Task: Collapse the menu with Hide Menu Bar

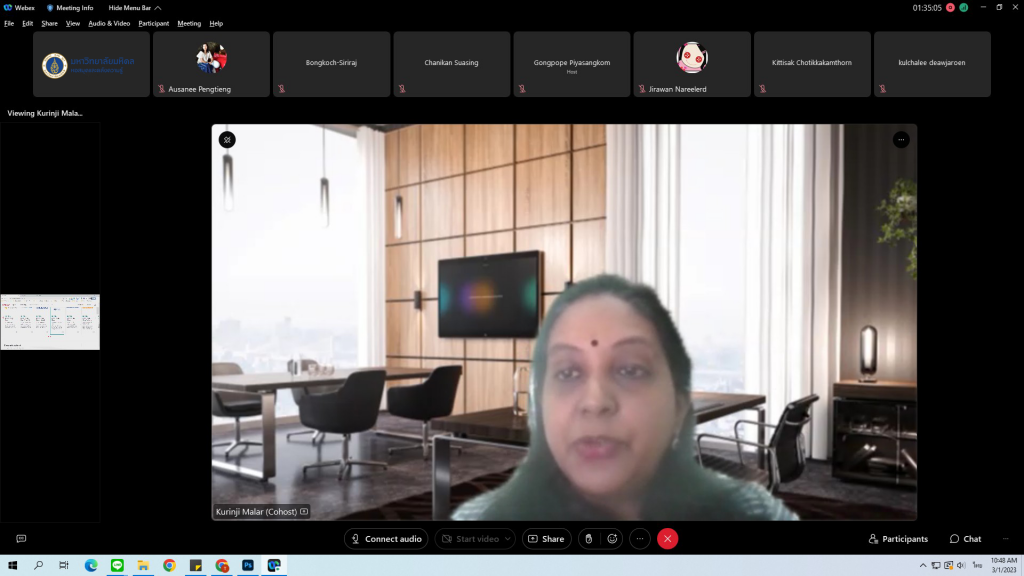Action: (134, 8)
